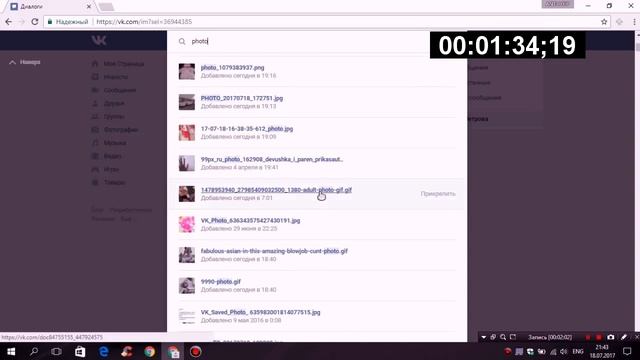Viewport: 640px width, 360px height.
Task: Open file PHOTO_20170718_172751.jpg
Action: click(242, 98)
